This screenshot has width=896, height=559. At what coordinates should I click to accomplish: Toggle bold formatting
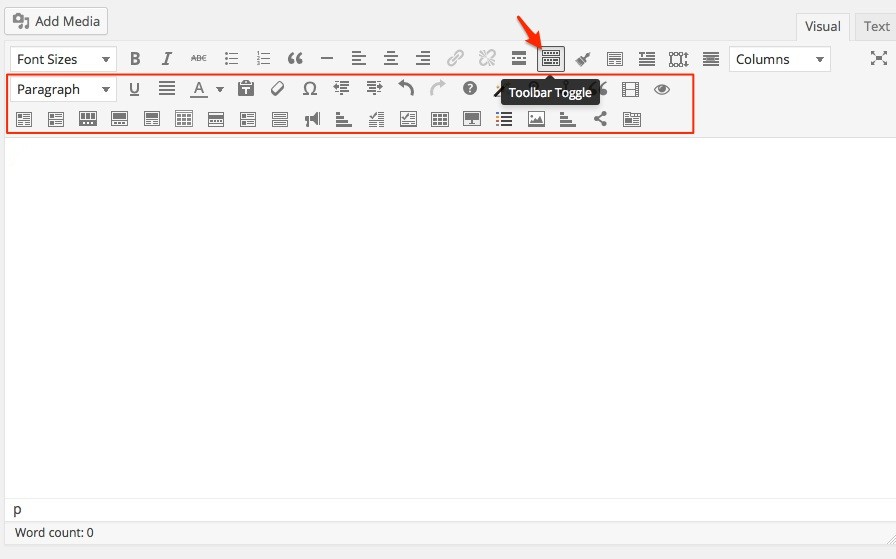(x=135, y=59)
